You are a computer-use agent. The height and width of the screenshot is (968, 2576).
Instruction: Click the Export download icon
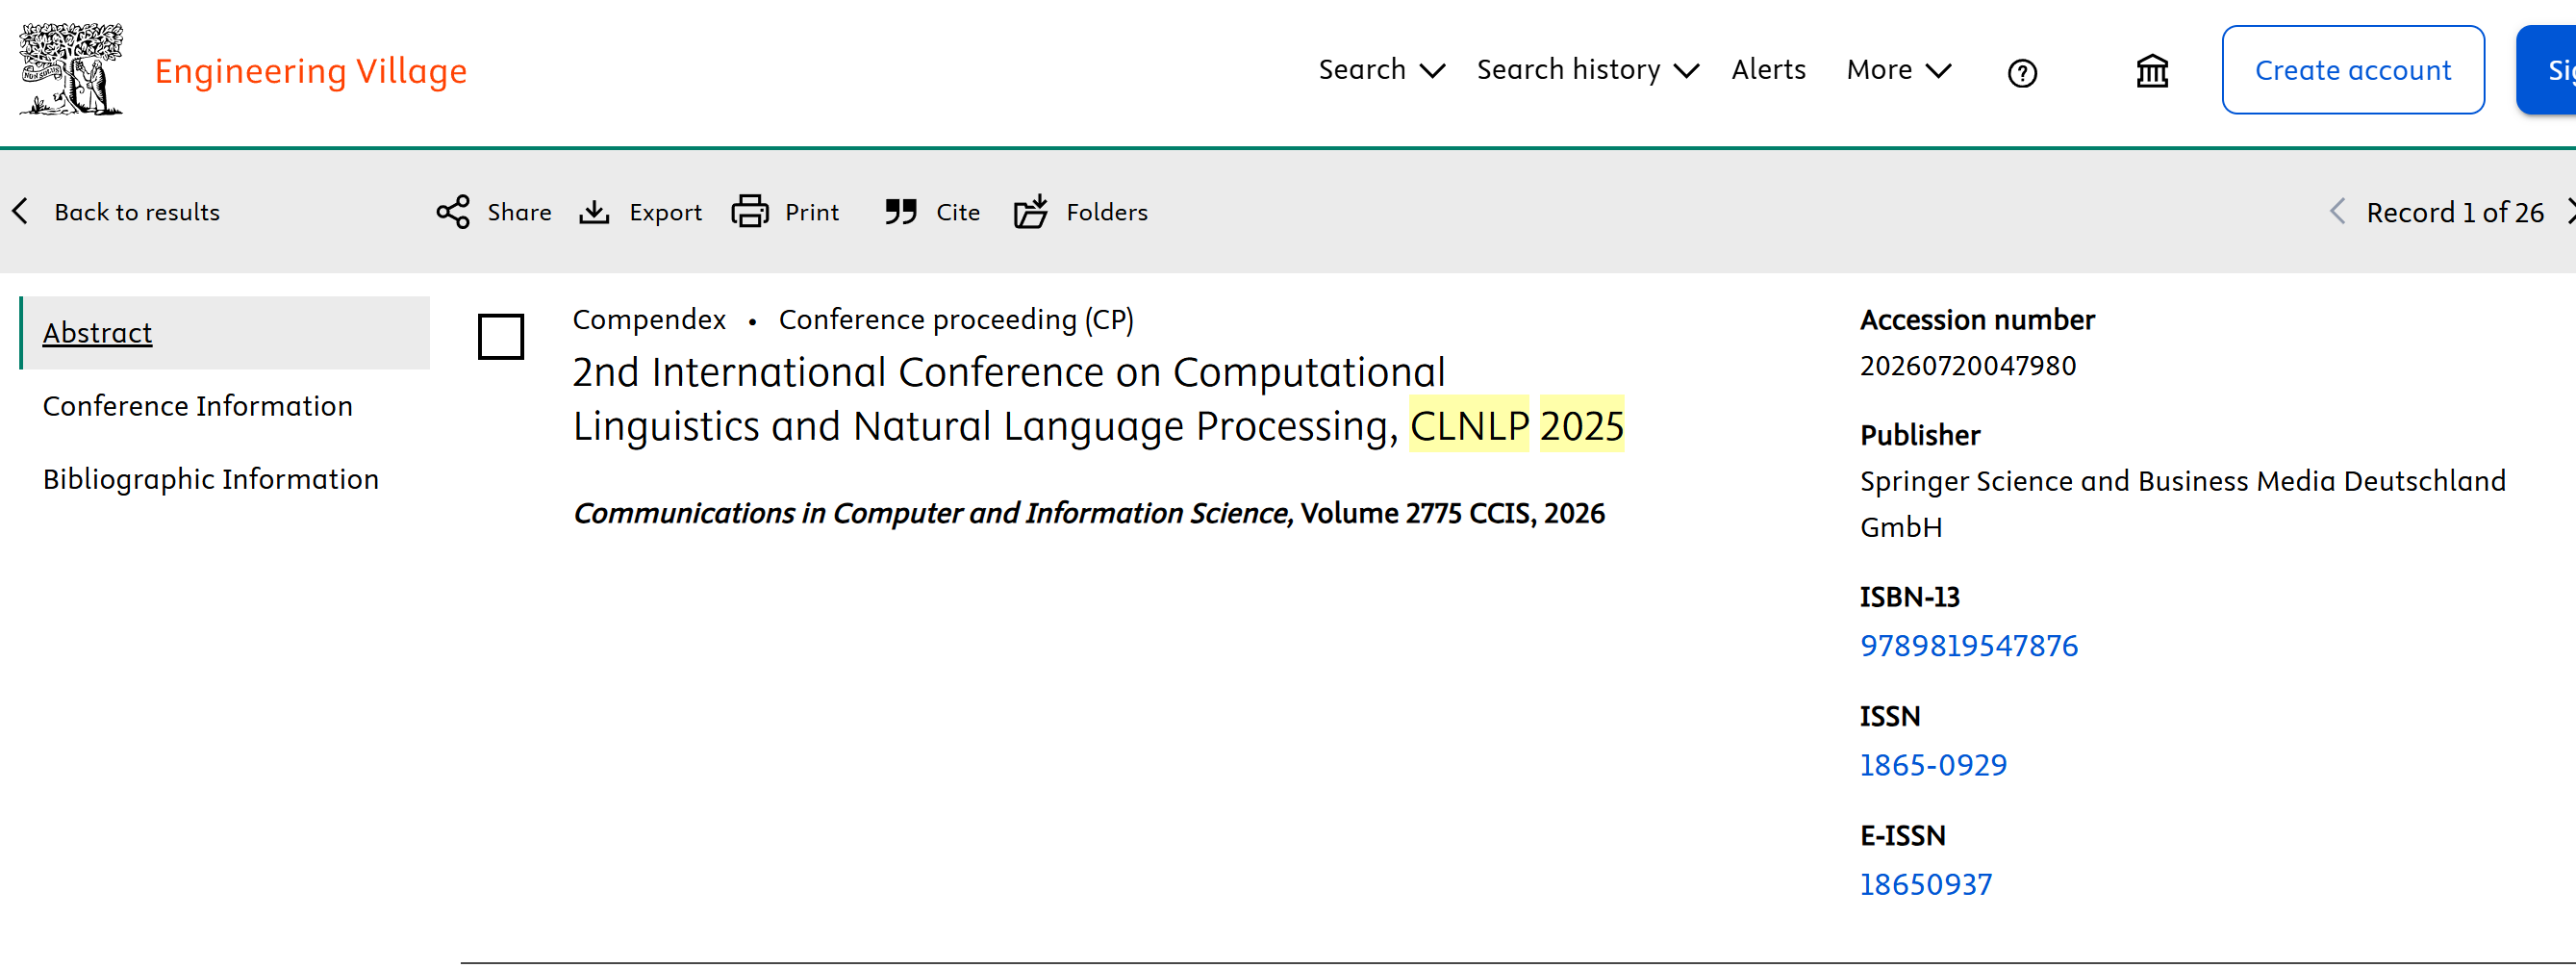594,212
